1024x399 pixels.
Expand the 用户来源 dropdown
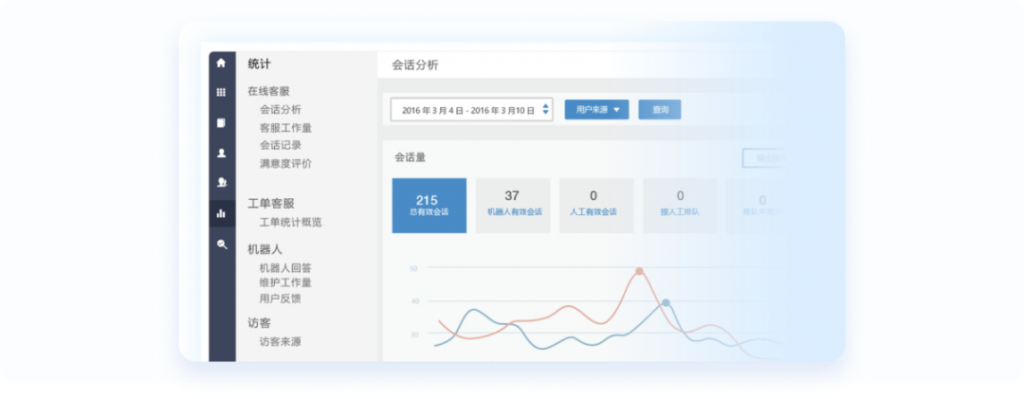pyautogui.click(x=596, y=110)
